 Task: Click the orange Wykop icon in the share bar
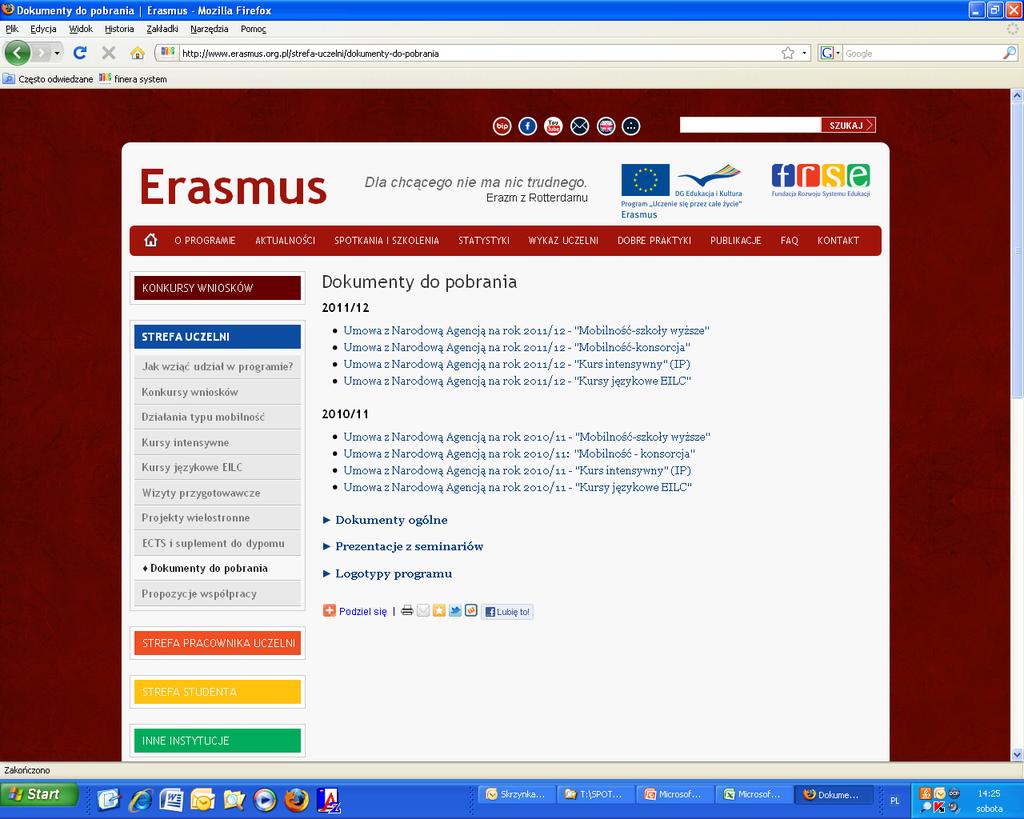471,611
